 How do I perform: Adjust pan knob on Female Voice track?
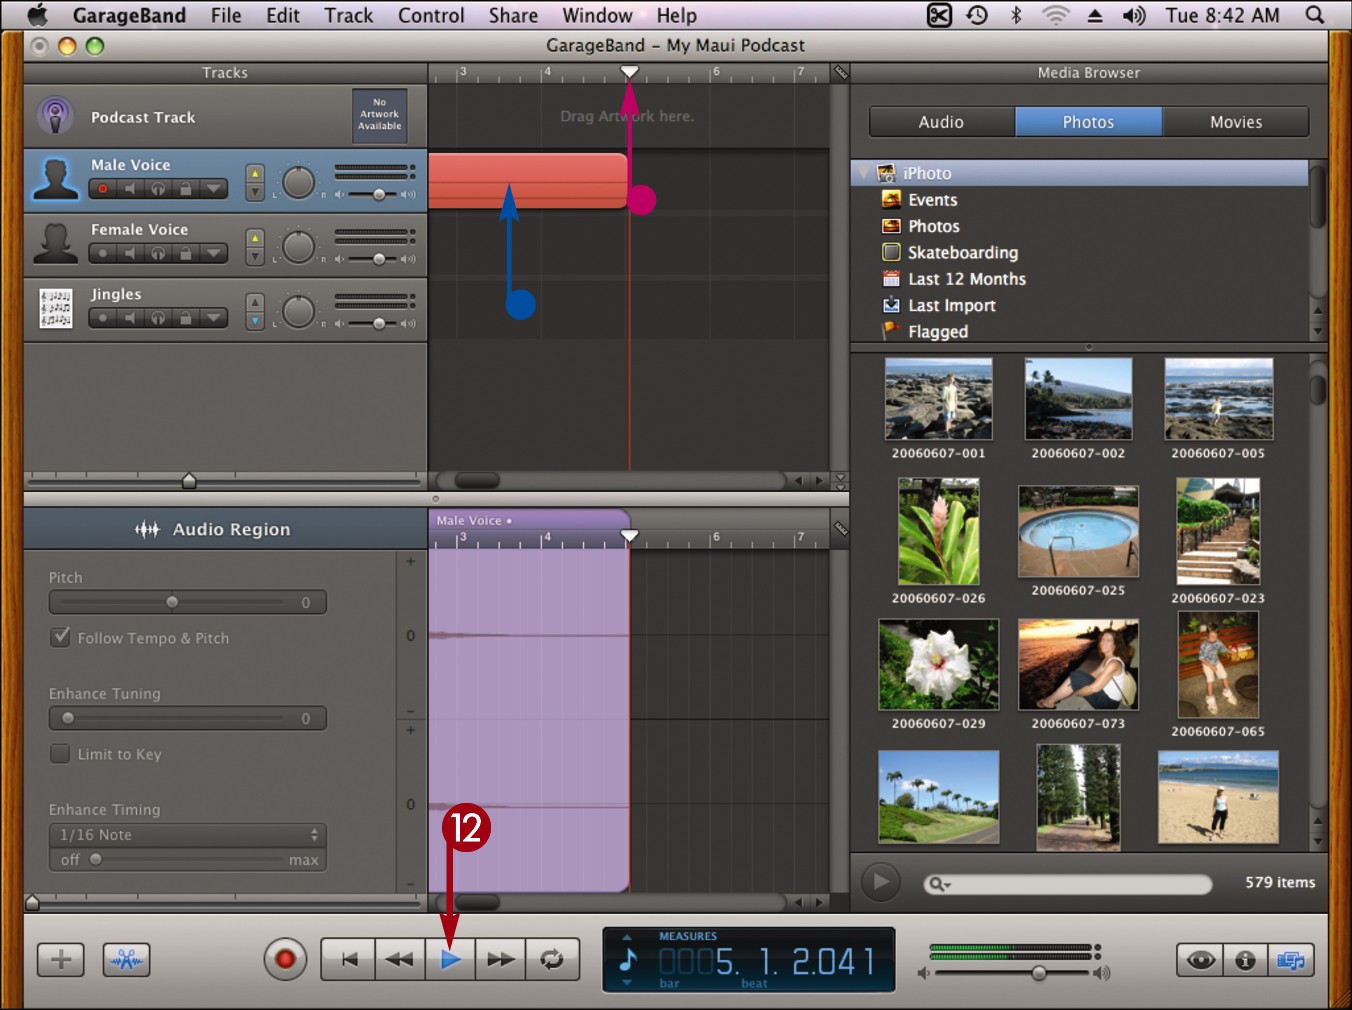[x=298, y=247]
